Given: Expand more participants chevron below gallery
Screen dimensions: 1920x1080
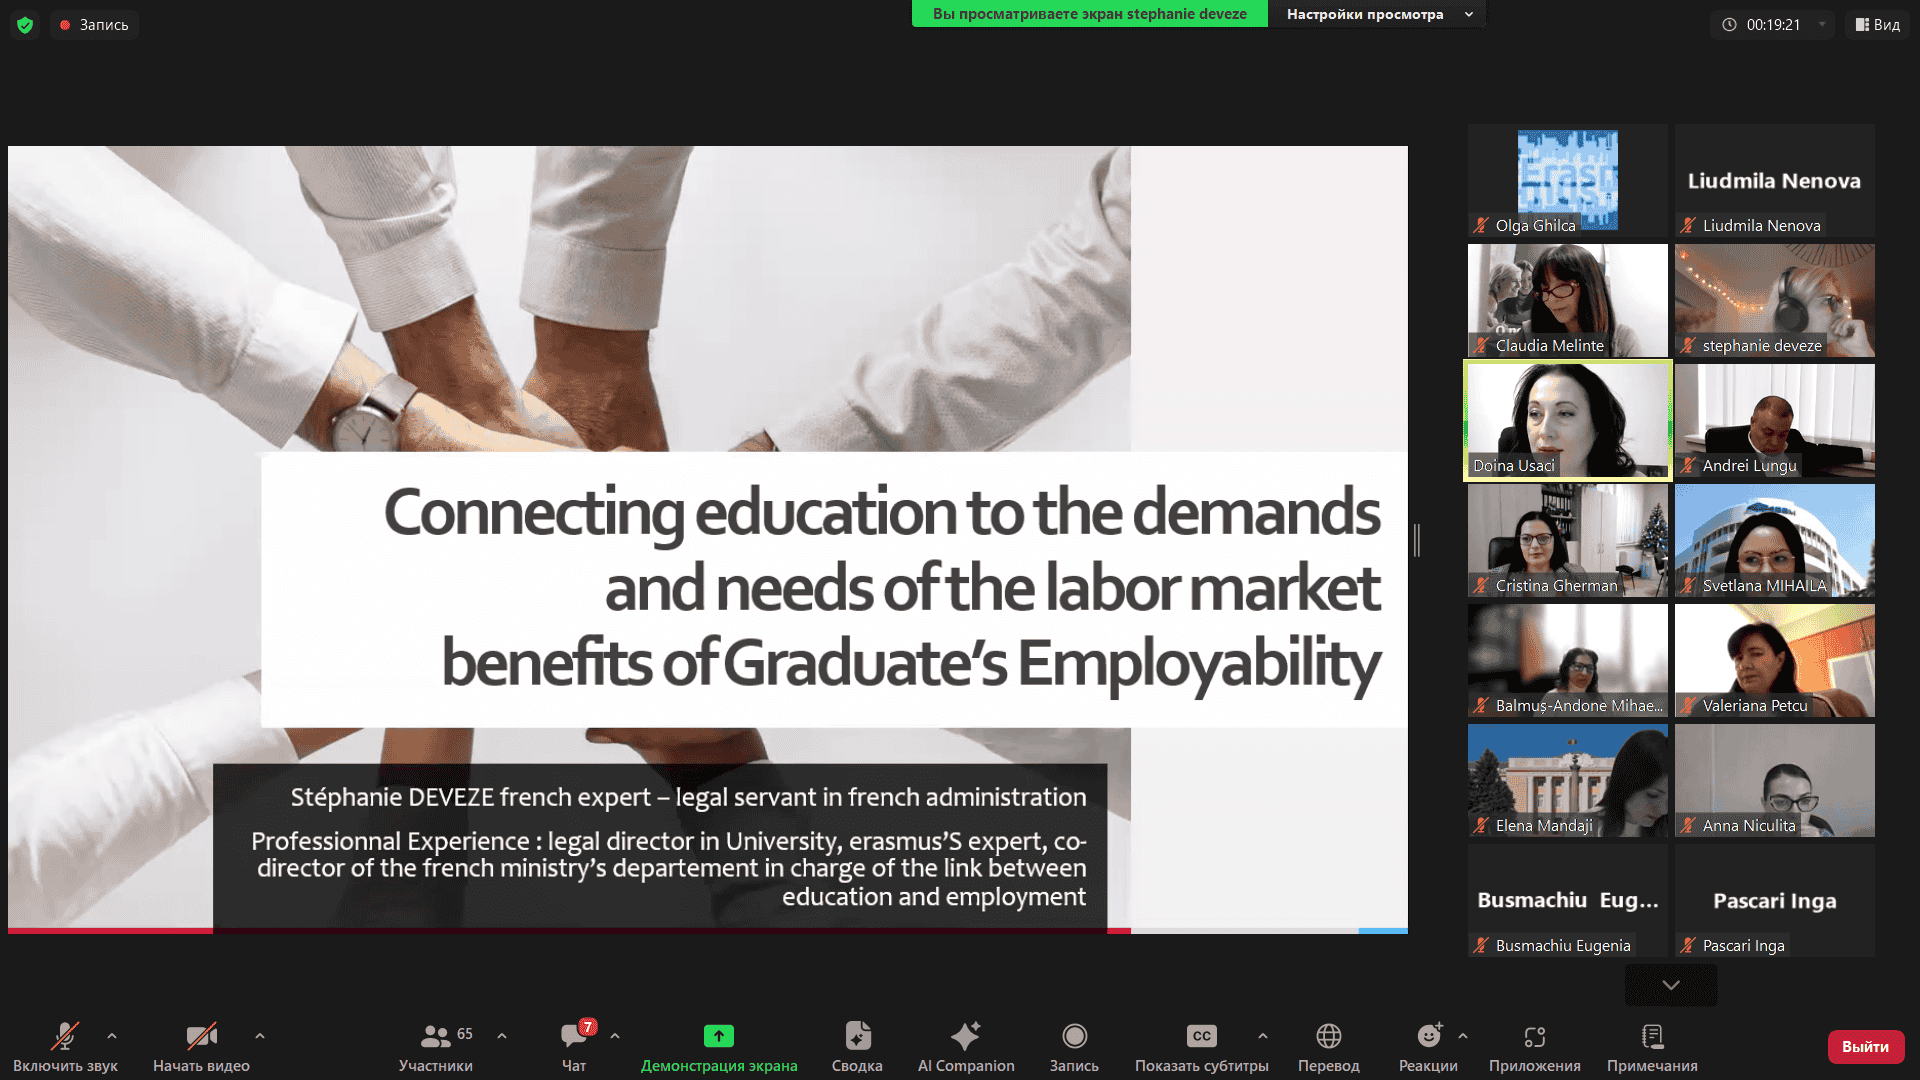Looking at the screenshot, I should (x=1671, y=985).
